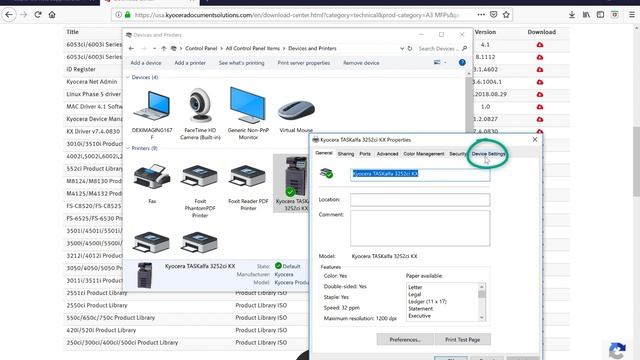Click the browser forward arrow

[x=24, y=15]
